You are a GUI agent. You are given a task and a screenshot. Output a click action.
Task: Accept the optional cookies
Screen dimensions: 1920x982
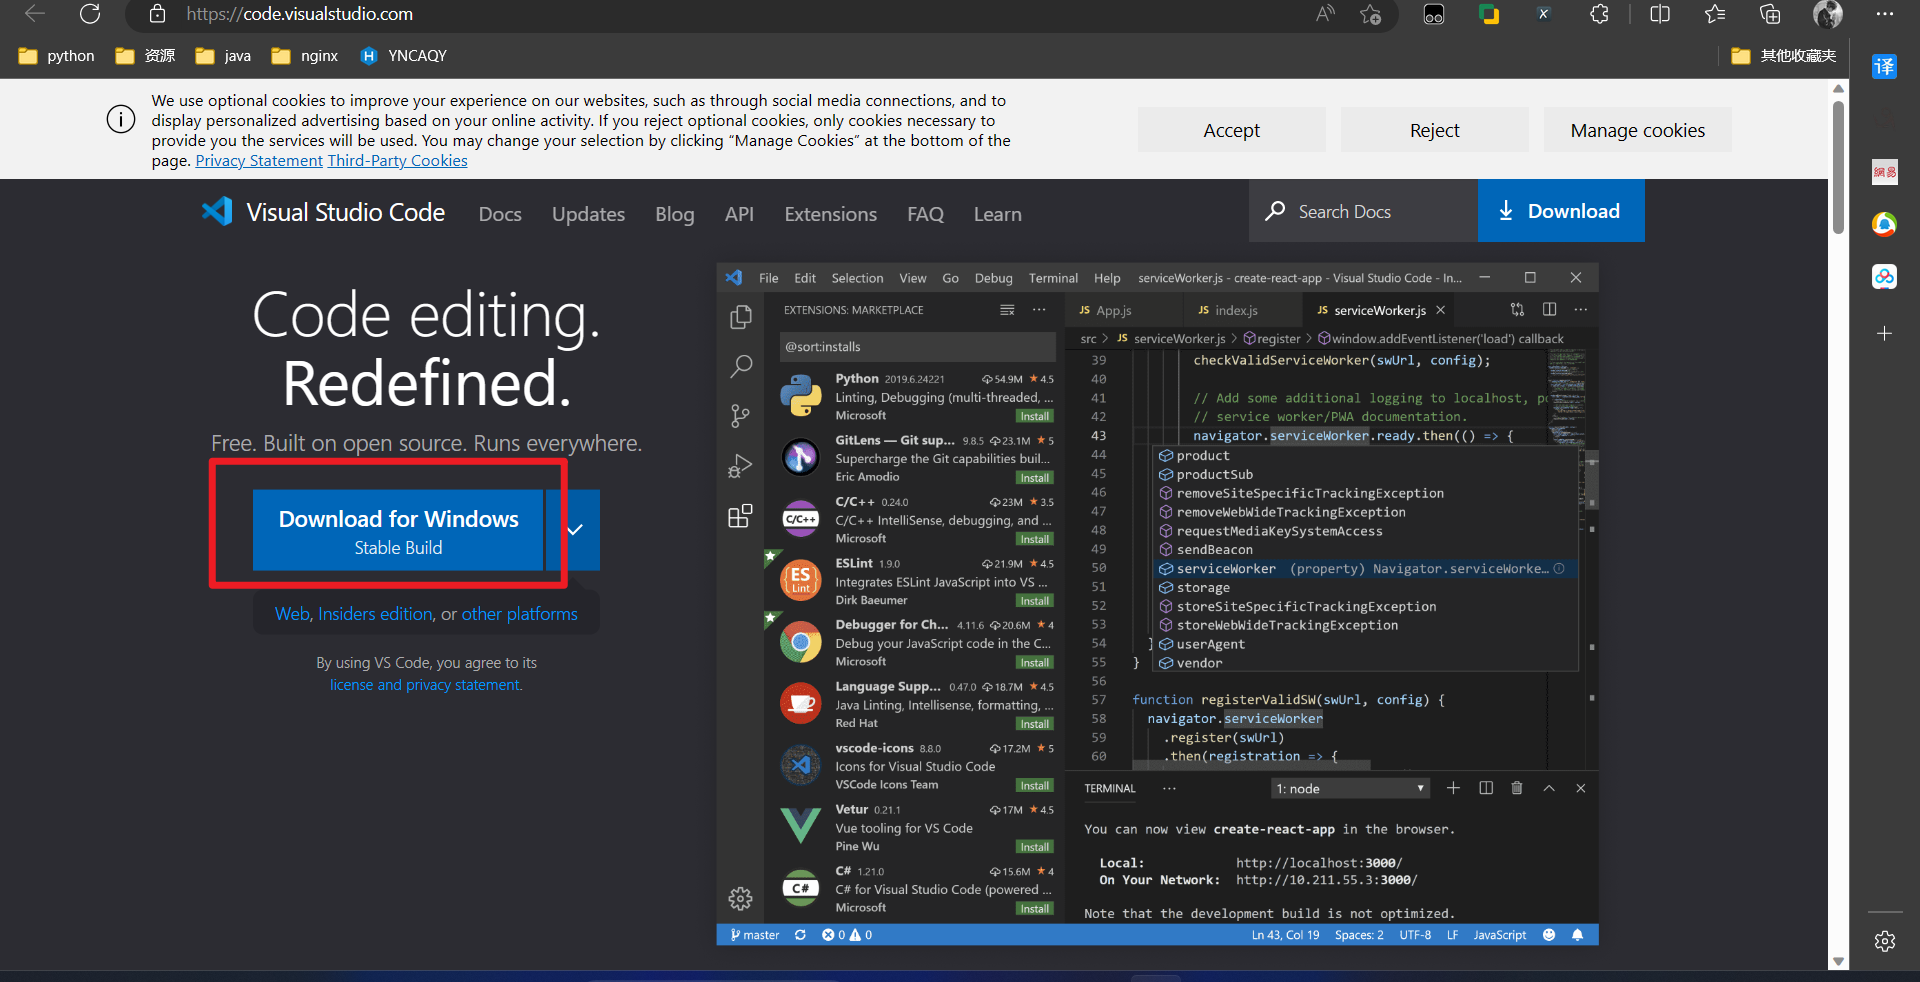click(x=1231, y=131)
